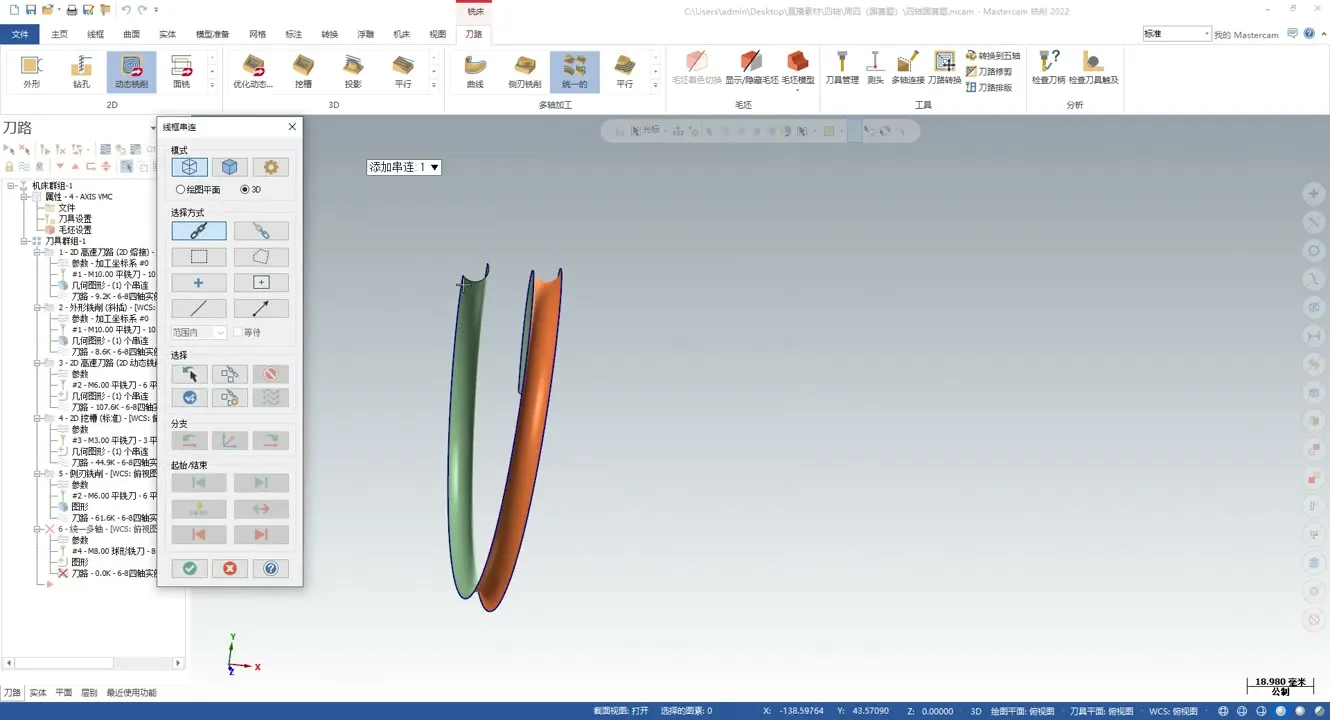
Task: Cancel chaining with the red X button
Action: [x=230, y=568]
